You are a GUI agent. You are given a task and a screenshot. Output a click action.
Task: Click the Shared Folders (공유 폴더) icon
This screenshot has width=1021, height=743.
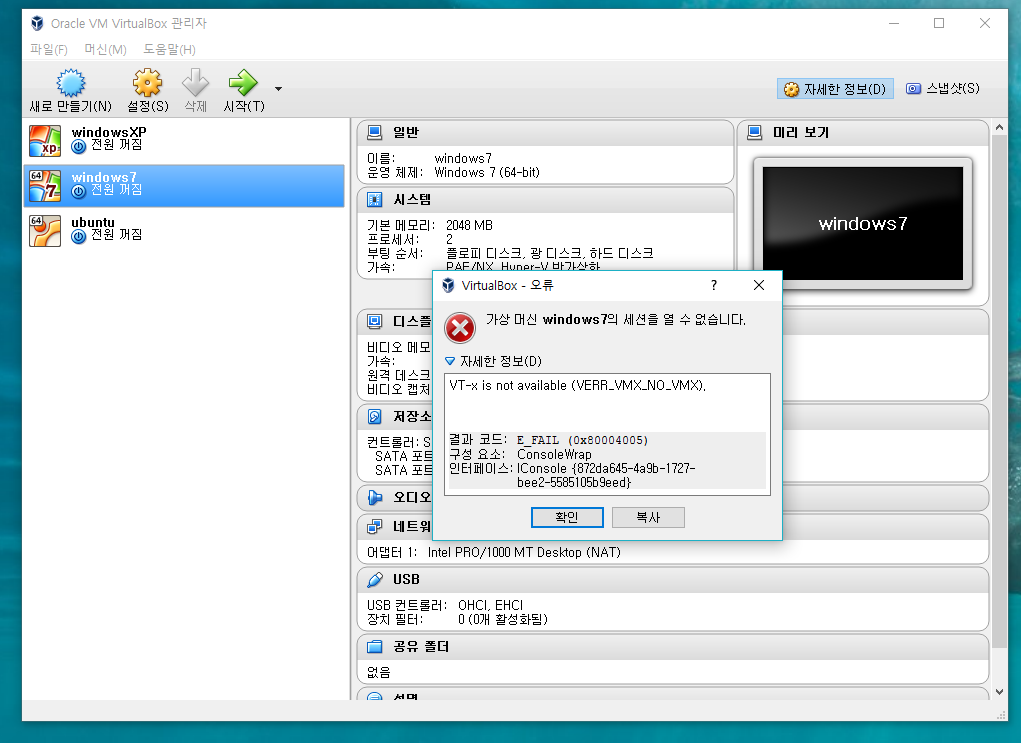pyautogui.click(x=374, y=647)
